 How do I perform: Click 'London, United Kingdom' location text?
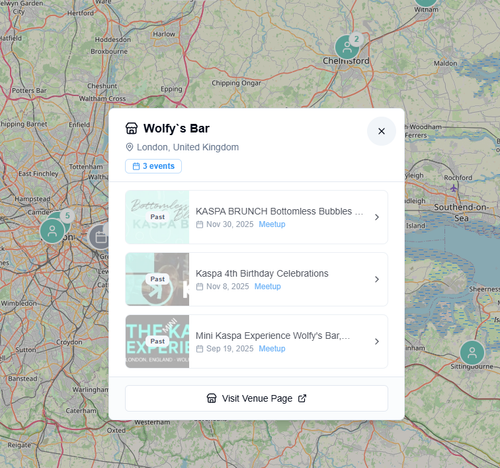pyautogui.click(x=188, y=147)
